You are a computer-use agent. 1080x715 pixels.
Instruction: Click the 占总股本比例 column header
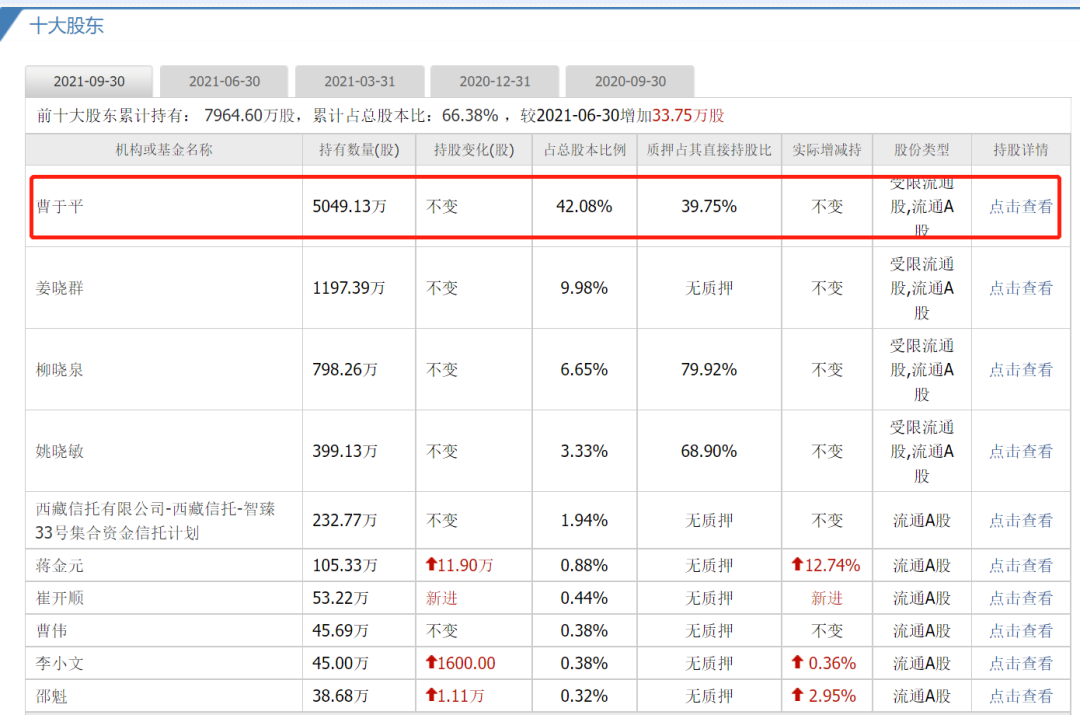[x=585, y=150]
